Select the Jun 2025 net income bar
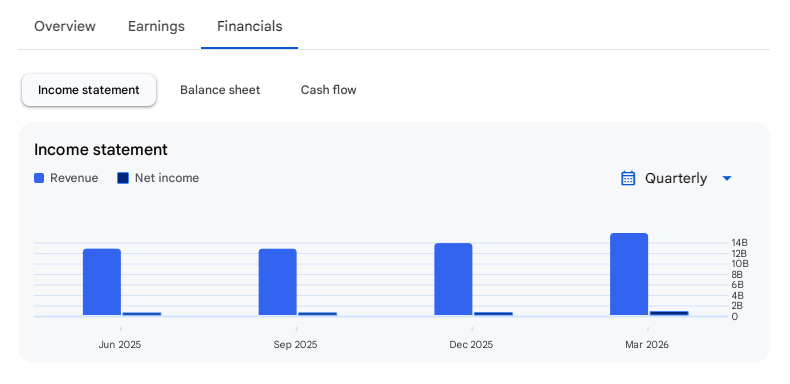This screenshot has width=790, height=384. (x=142, y=314)
